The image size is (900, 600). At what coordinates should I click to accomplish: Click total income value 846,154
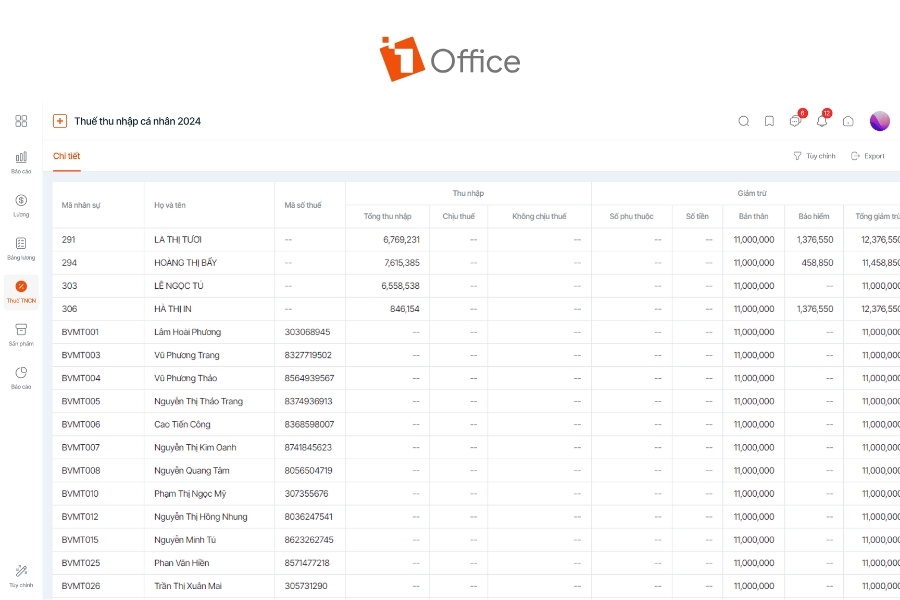pyautogui.click(x=405, y=309)
